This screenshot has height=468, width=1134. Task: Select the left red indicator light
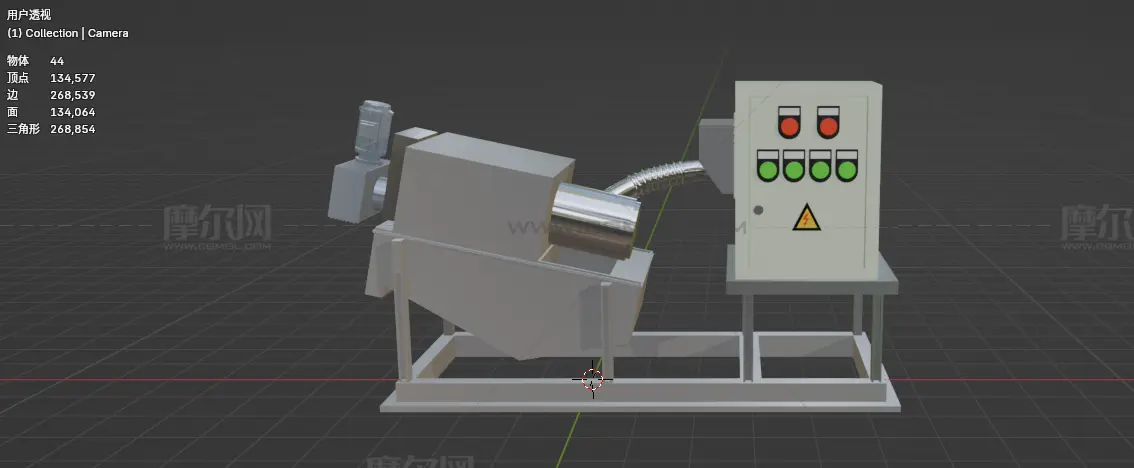click(790, 126)
